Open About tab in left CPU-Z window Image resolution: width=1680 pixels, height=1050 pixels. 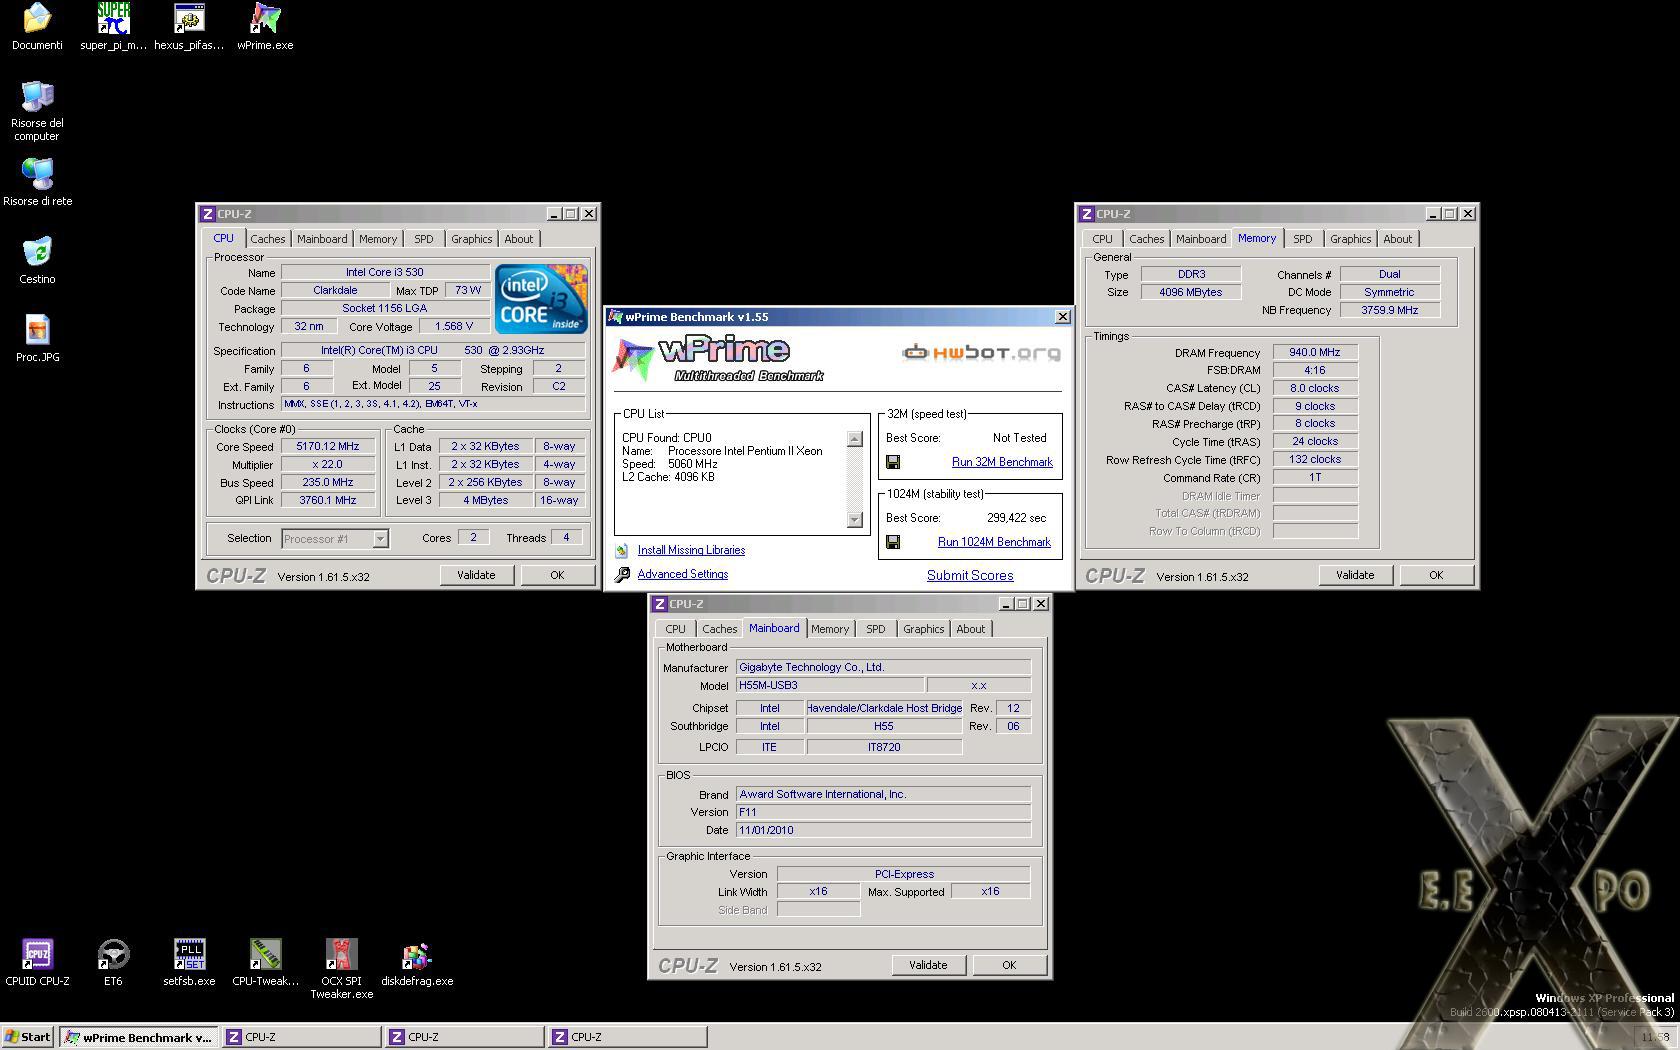518,239
